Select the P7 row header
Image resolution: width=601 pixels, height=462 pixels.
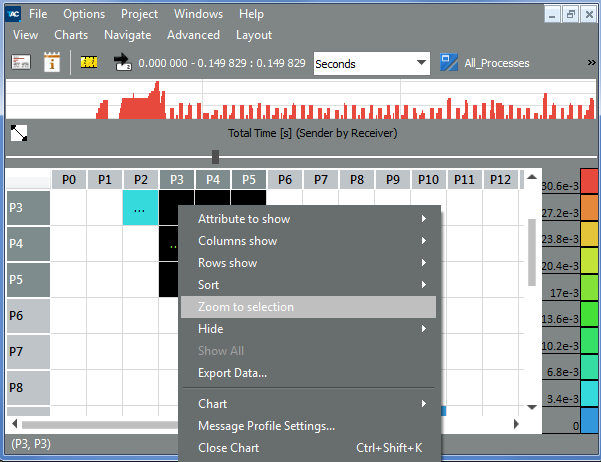(x=28, y=352)
